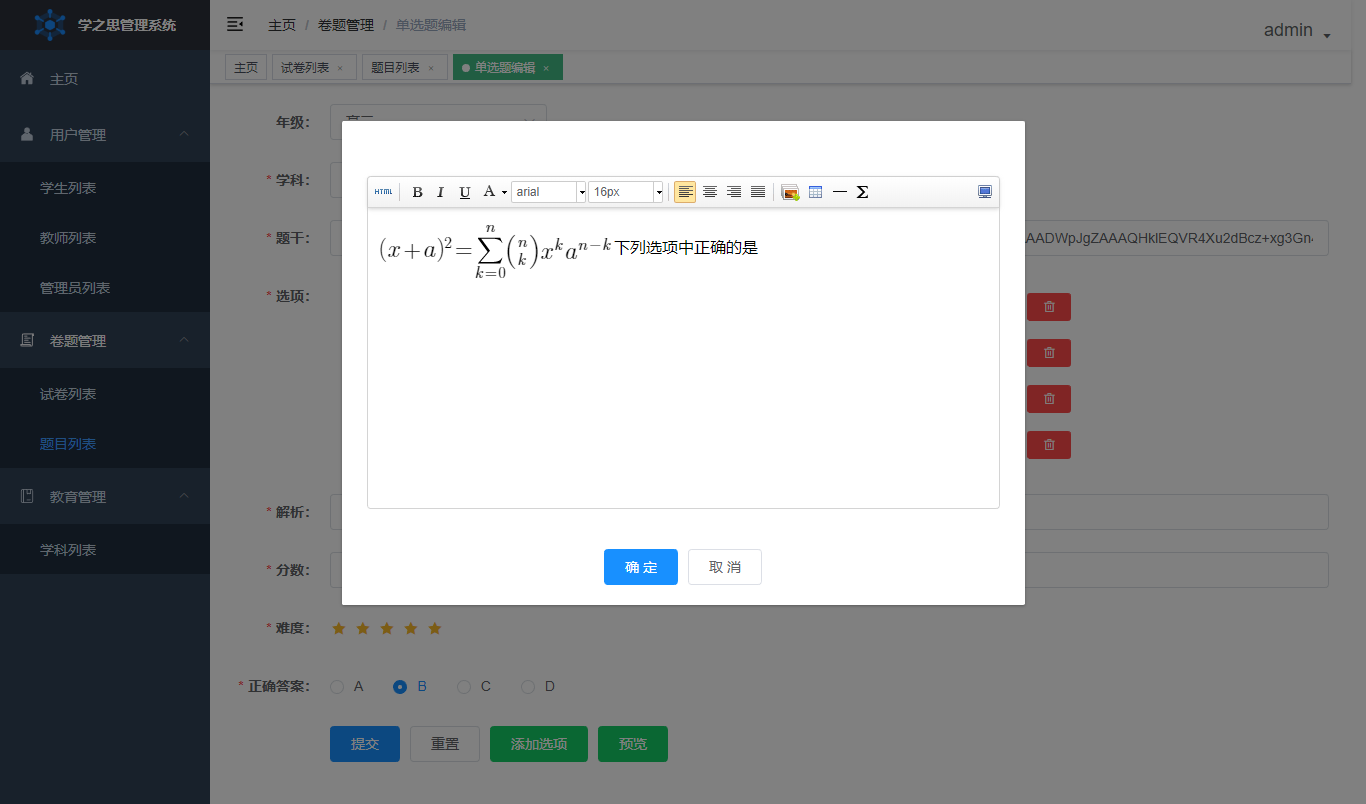Center-align the editor text
Screen dimensions: 1366x804
coord(709,192)
